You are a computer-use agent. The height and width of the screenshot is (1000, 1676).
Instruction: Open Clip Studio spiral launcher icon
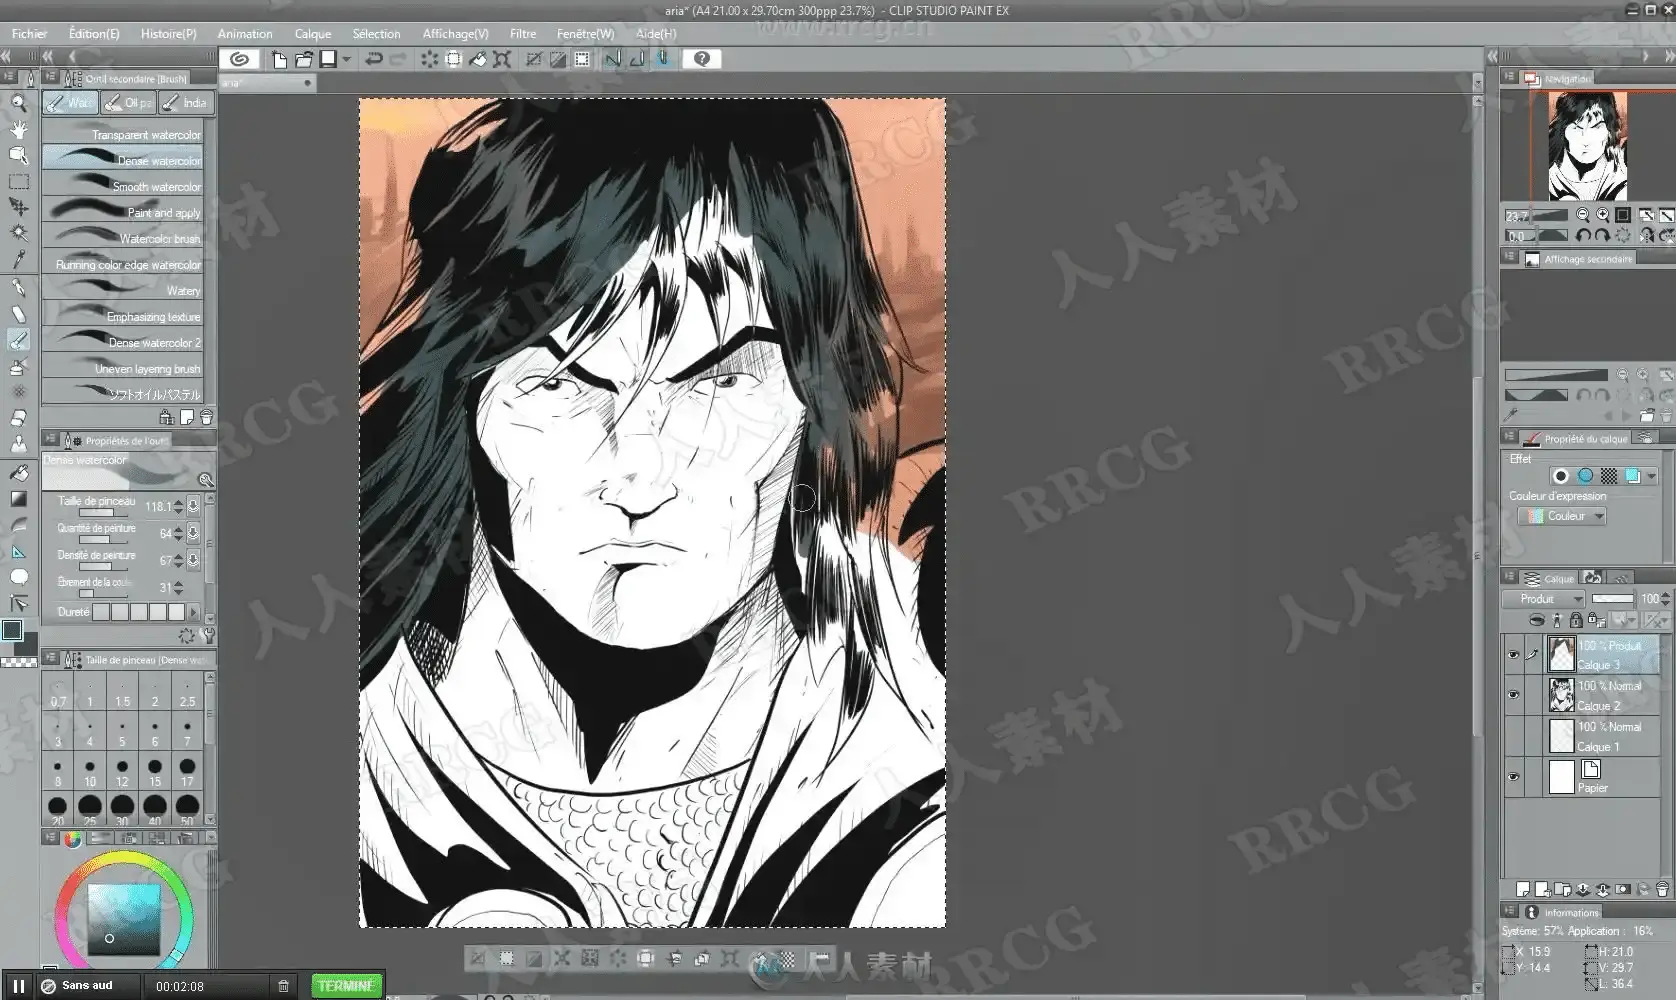239,59
